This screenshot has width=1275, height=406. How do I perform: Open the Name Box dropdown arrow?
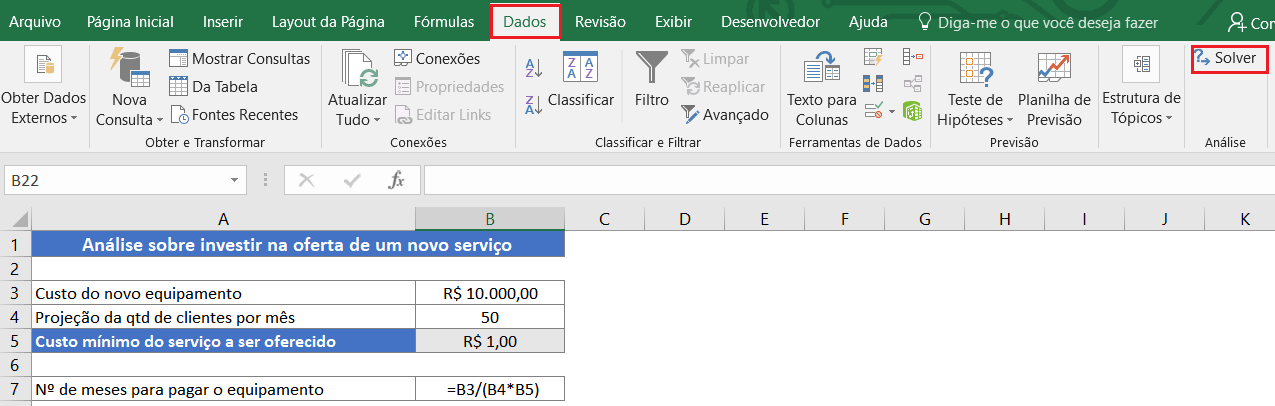pos(235,181)
